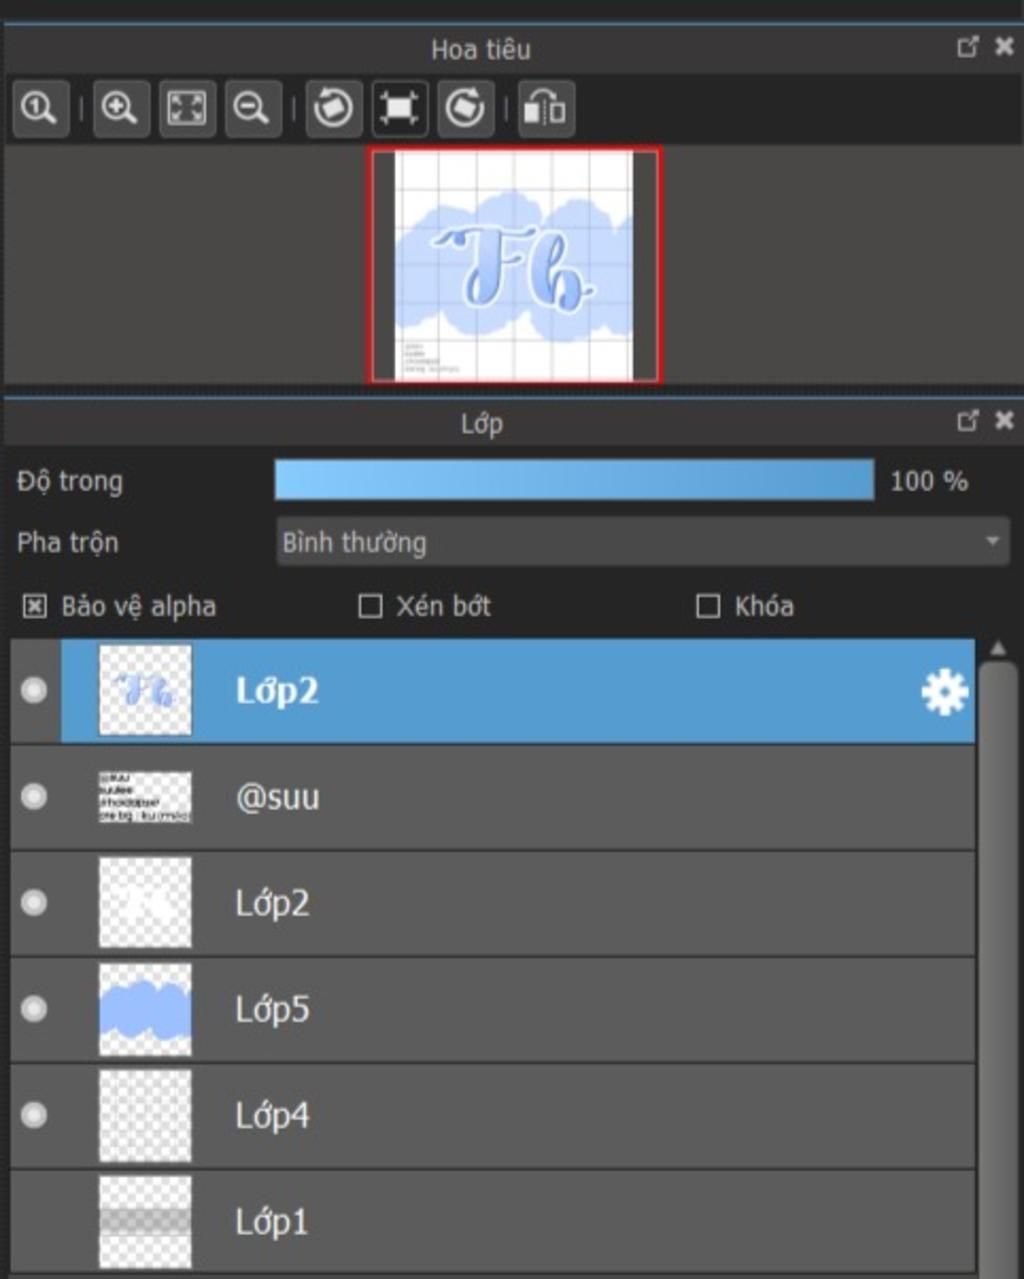Click the zoom in magnifier icon

tap(120, 108)
